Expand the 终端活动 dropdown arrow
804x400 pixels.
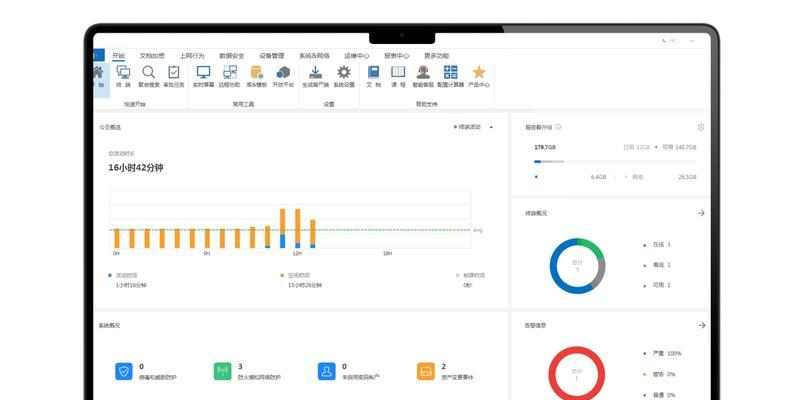[491, 127]
